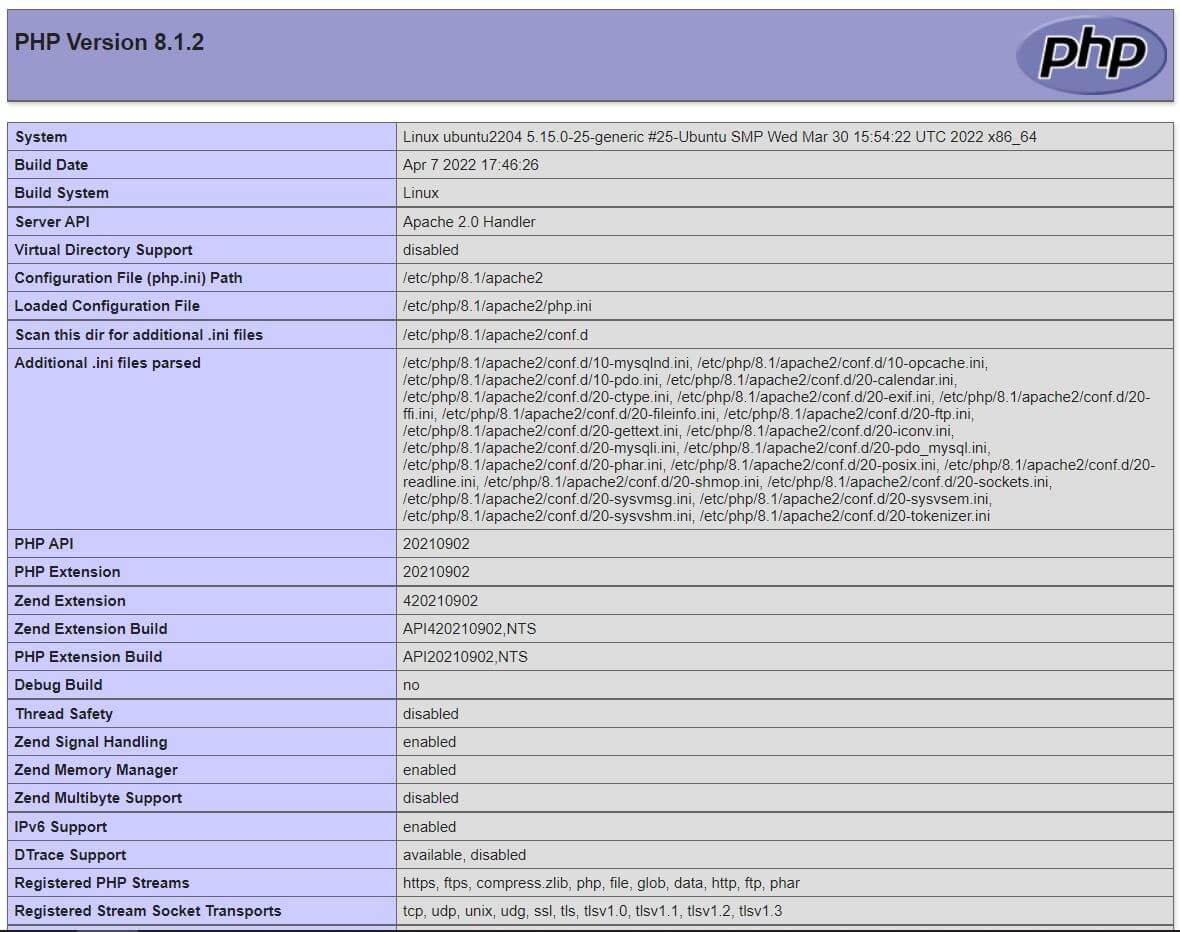
Task: Select 'API420210902,NTS' value
Action: 470,629
